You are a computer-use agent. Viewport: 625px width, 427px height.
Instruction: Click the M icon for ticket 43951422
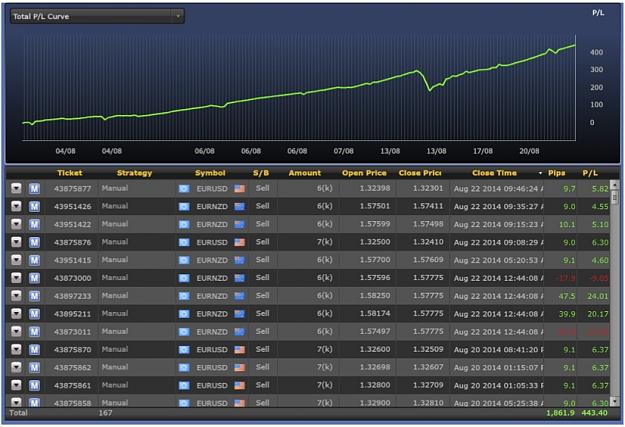pos(34,224)
